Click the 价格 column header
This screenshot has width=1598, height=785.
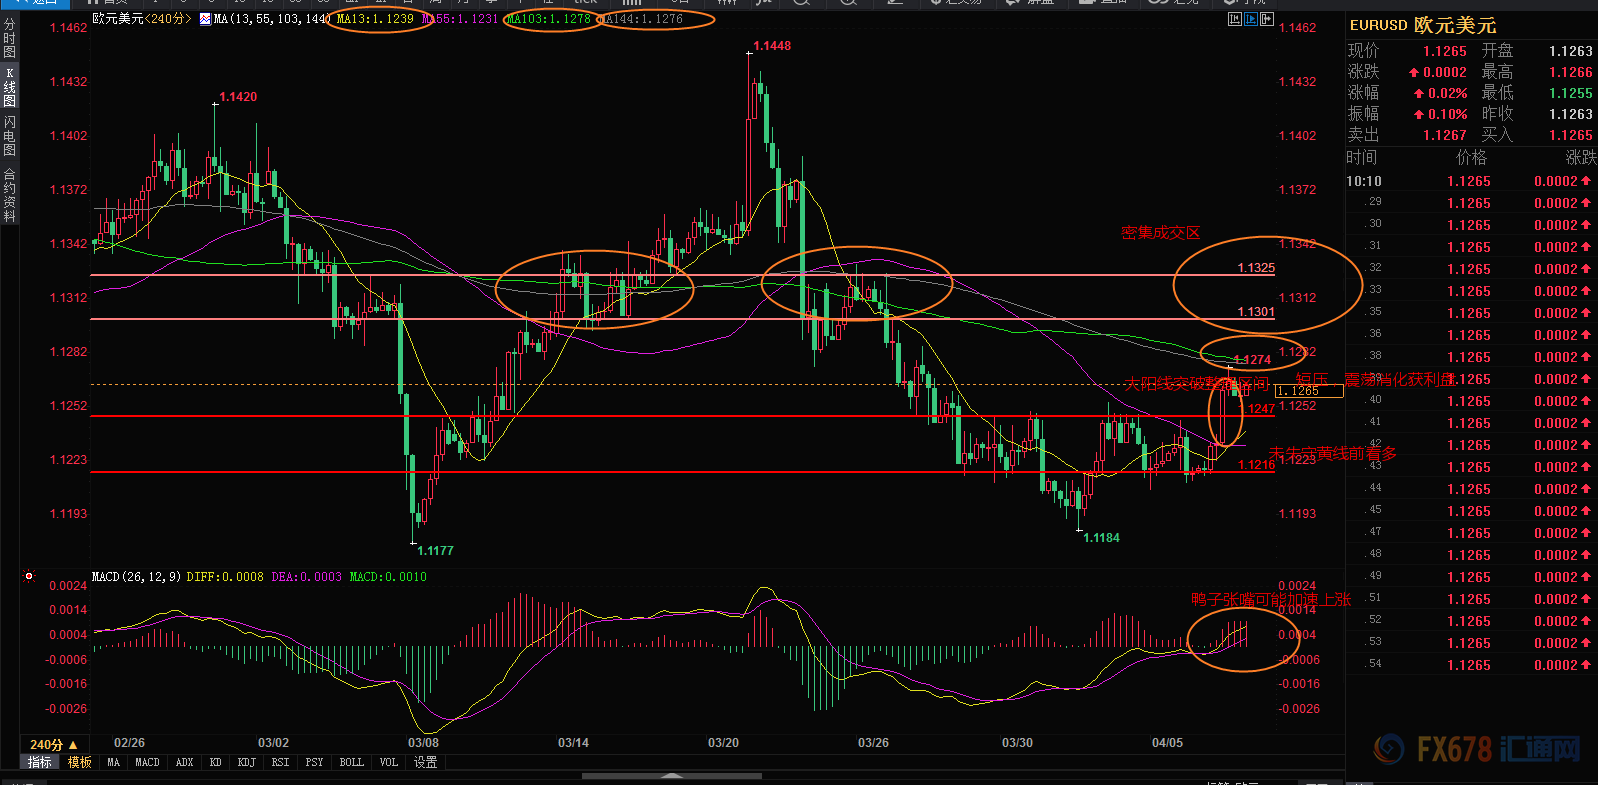tap(1471, 157)
